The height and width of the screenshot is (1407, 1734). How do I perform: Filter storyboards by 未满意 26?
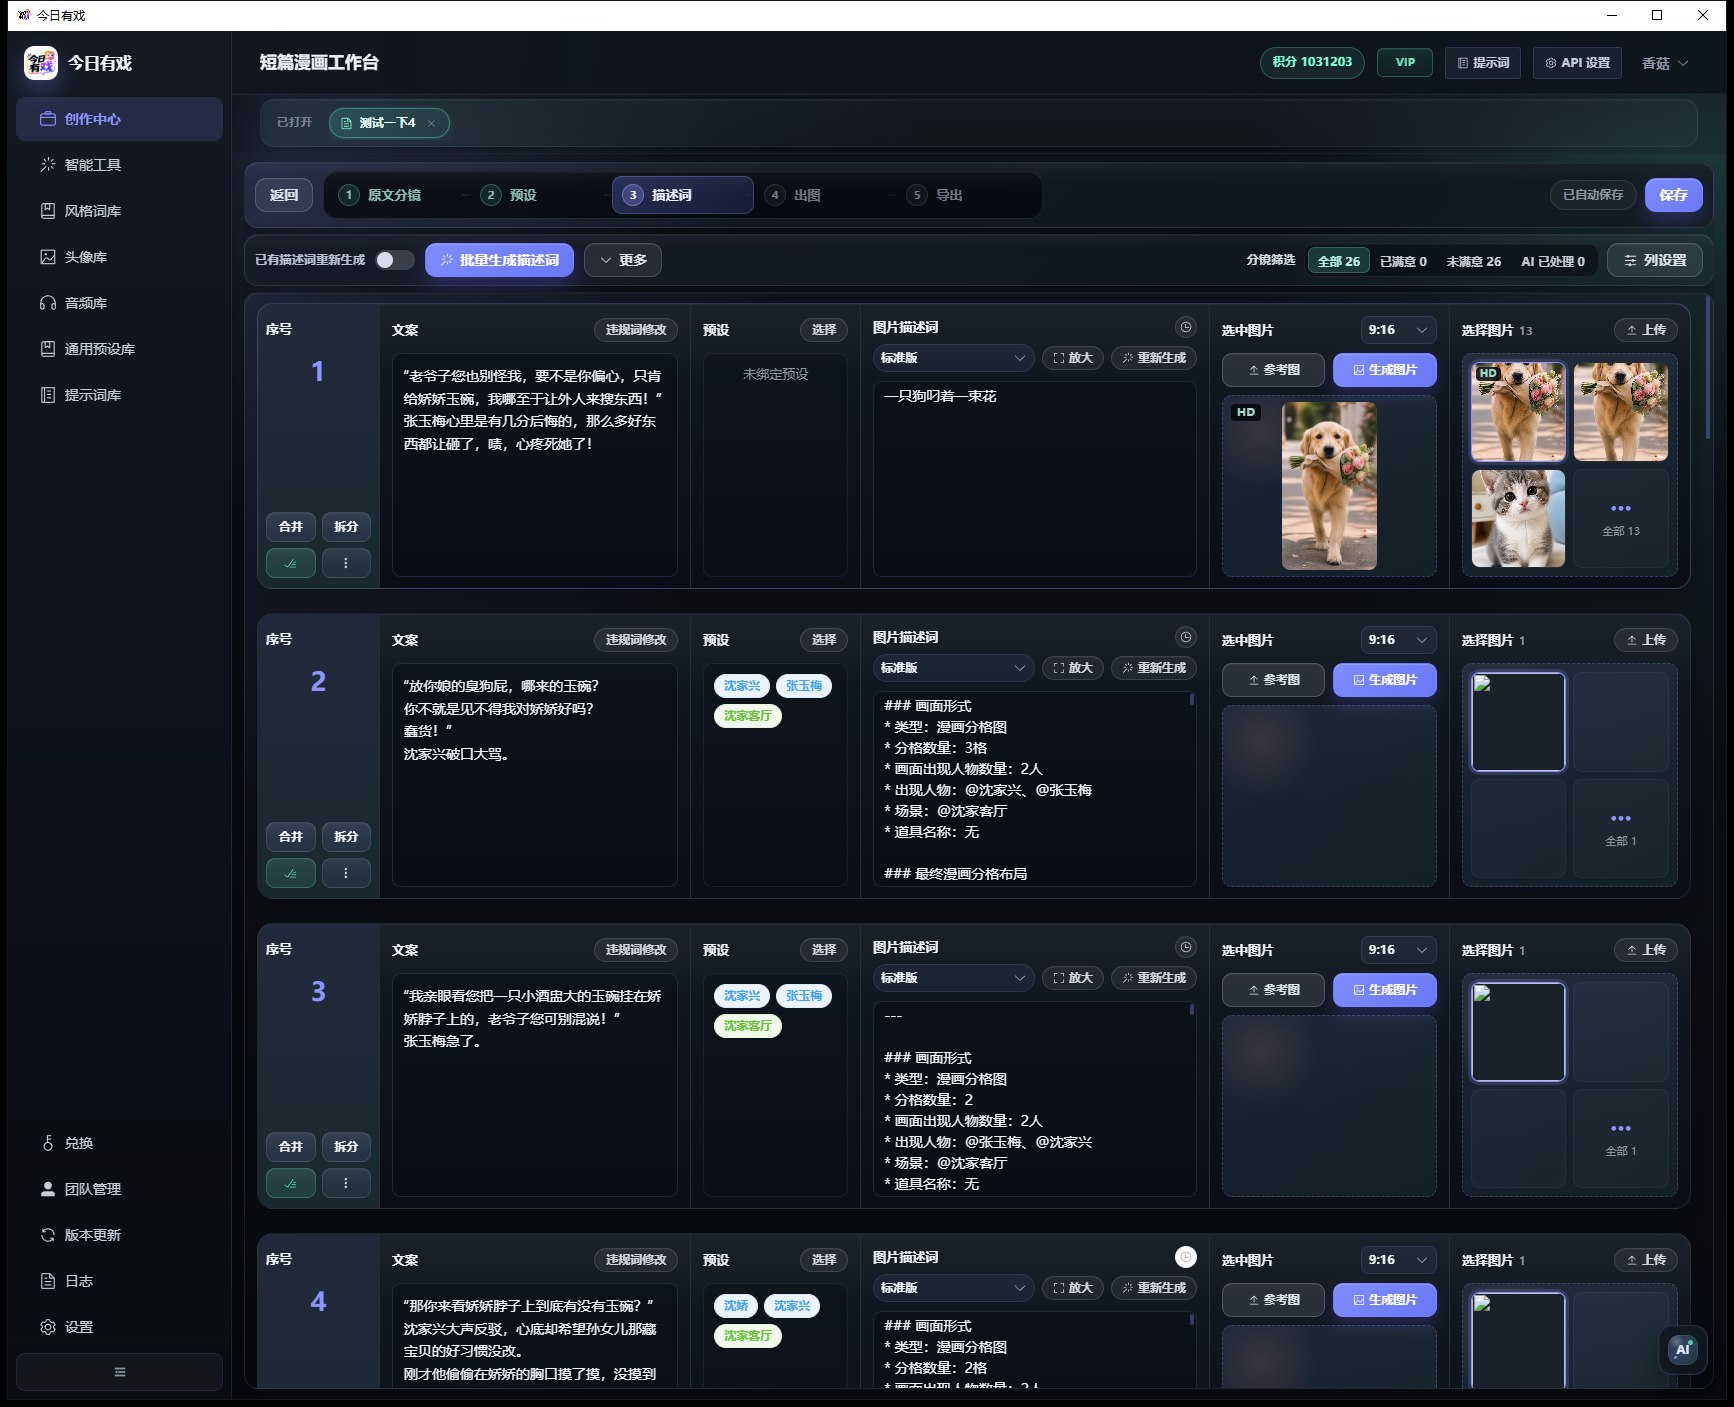pos(1473,261)
